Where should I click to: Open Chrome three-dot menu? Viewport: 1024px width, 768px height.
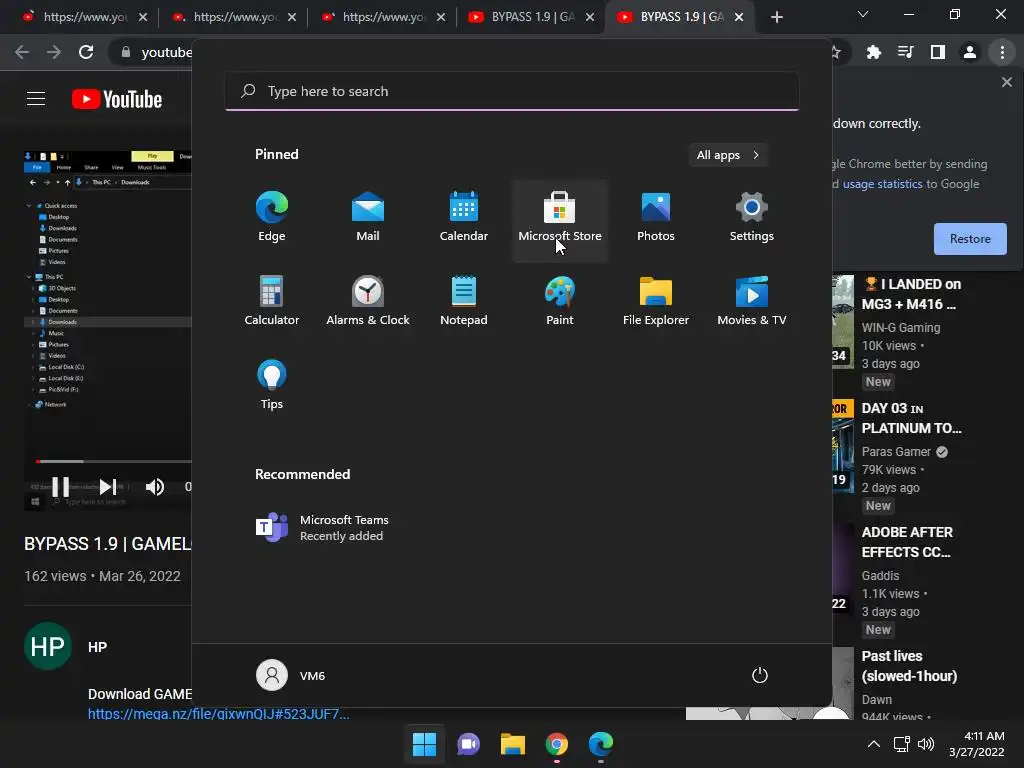tap(1002, 52)
